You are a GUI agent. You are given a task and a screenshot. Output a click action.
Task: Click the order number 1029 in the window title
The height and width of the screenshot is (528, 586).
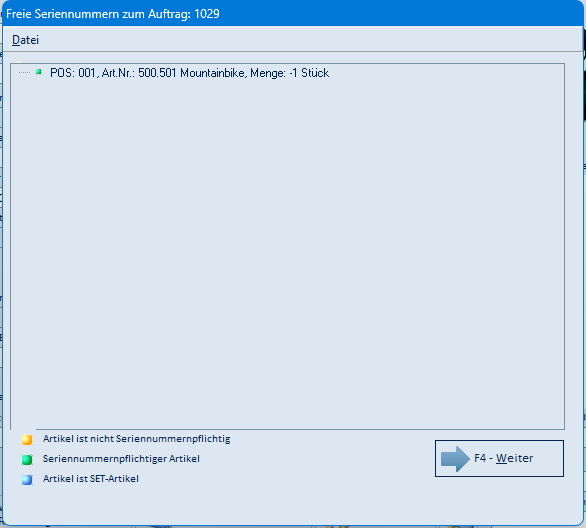coord(207,14)
